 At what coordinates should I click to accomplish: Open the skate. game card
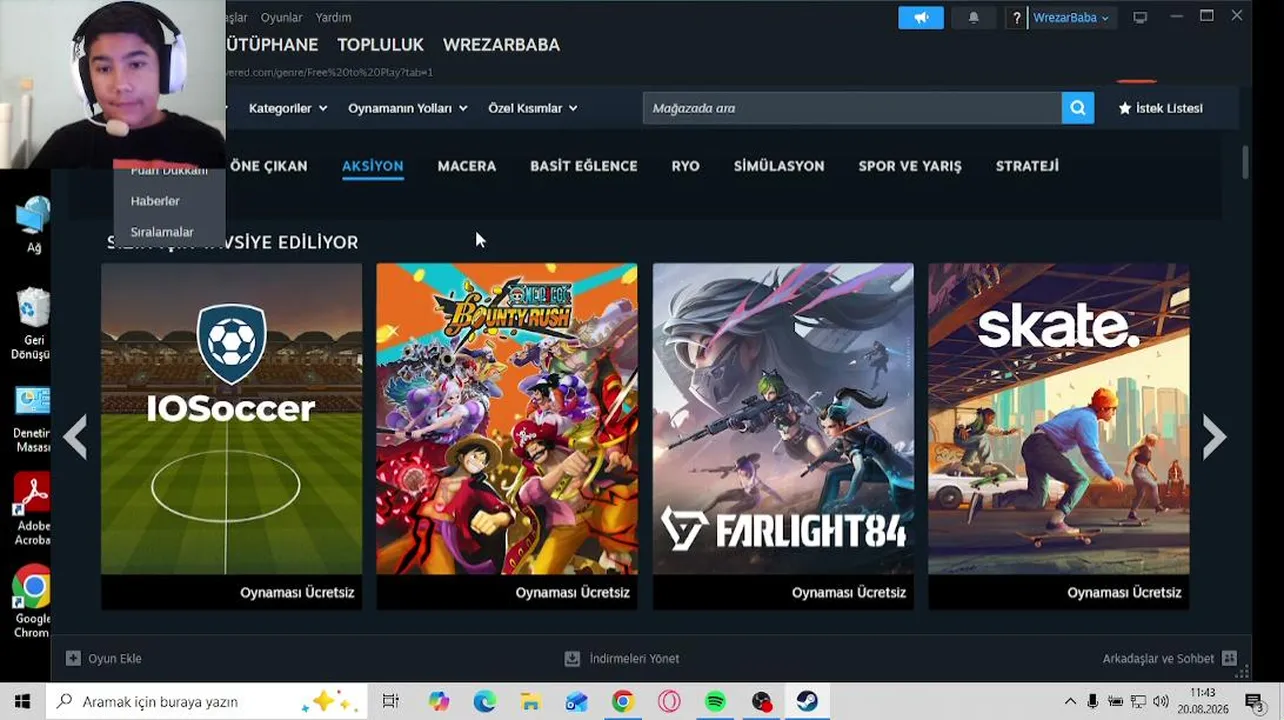[1058, 436]
